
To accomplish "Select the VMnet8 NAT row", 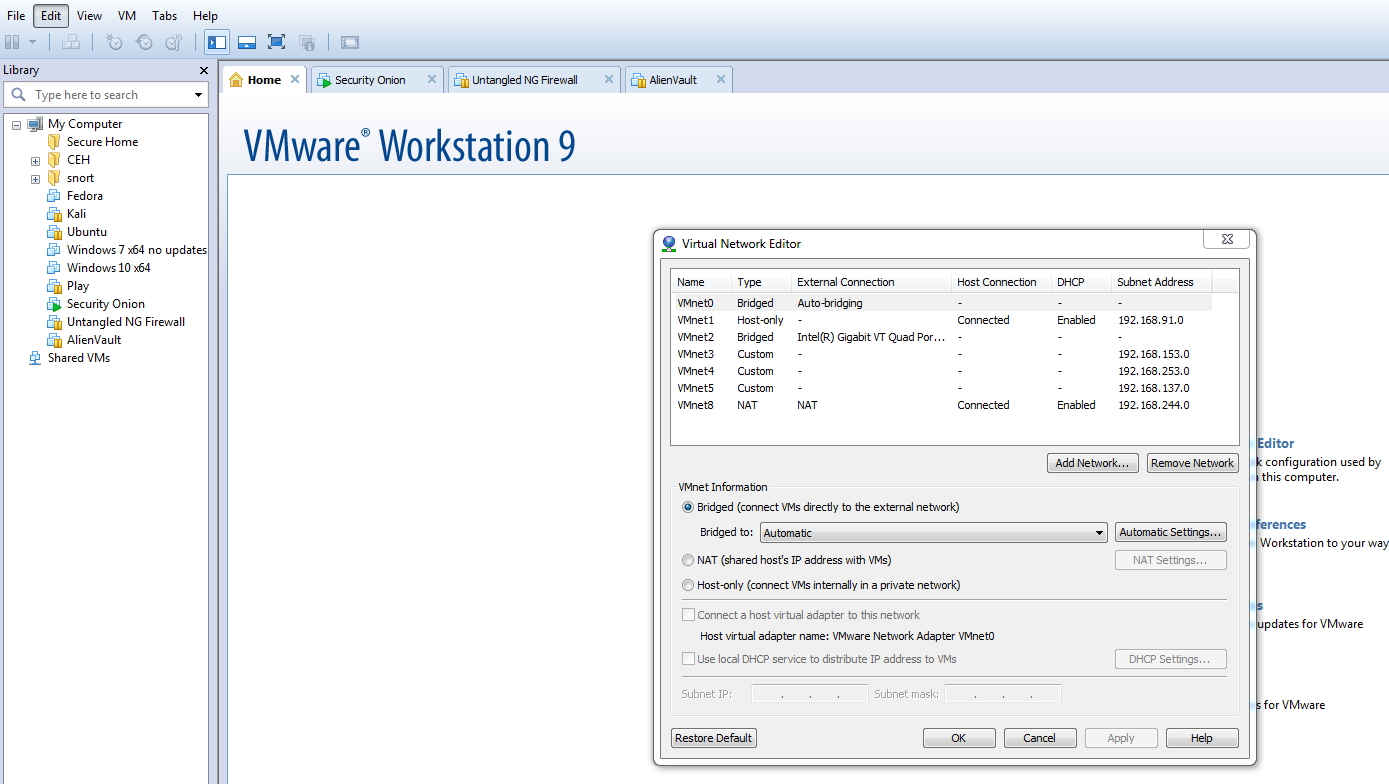I will [943, 405].
